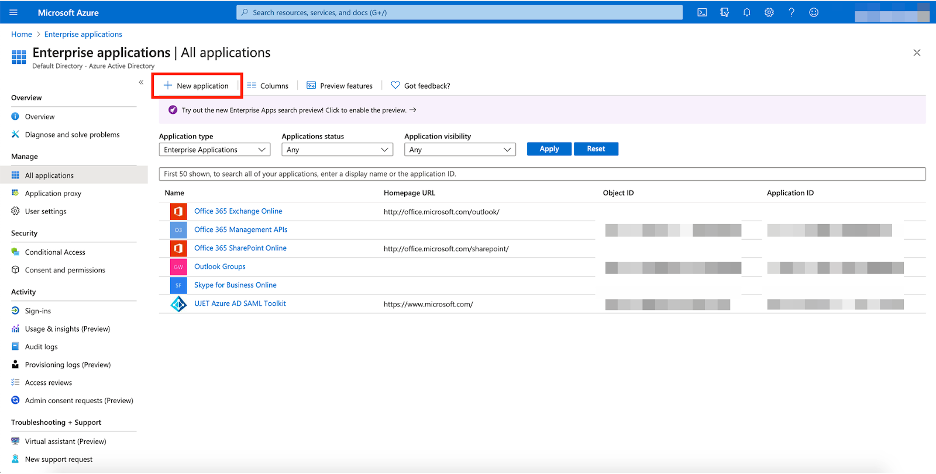The height and width of the screenshot is (474, 936).
Task: Click the application search filter field
Action: (x=542, y=174)
